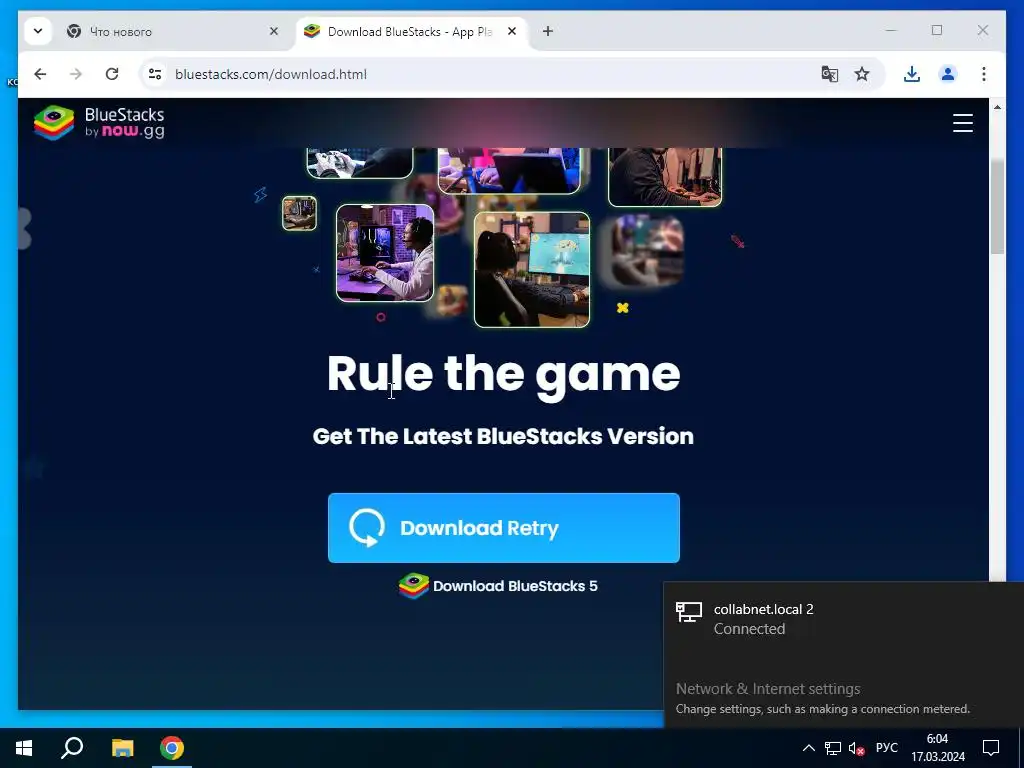Viewport: 1024px width, 768px height.
Task: Select the collabnet.local 2 network entry
Action: point(844,618)
